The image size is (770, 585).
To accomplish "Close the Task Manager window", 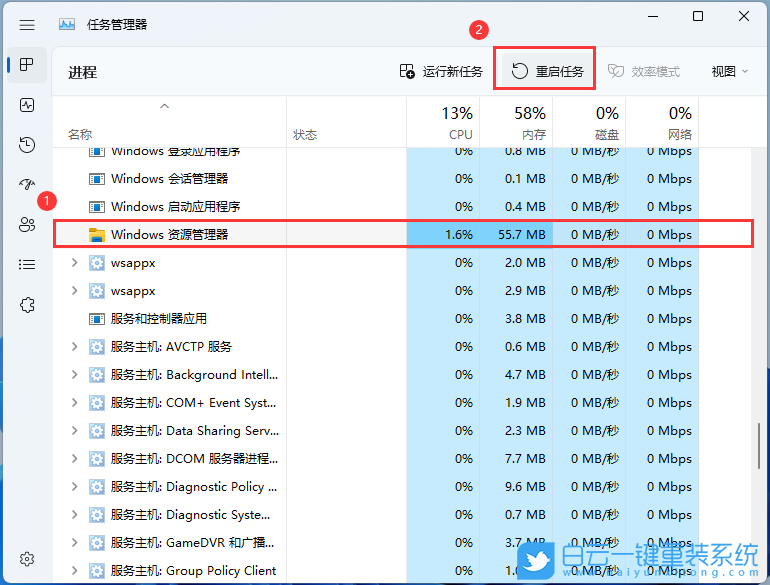I will click(743, 16).
